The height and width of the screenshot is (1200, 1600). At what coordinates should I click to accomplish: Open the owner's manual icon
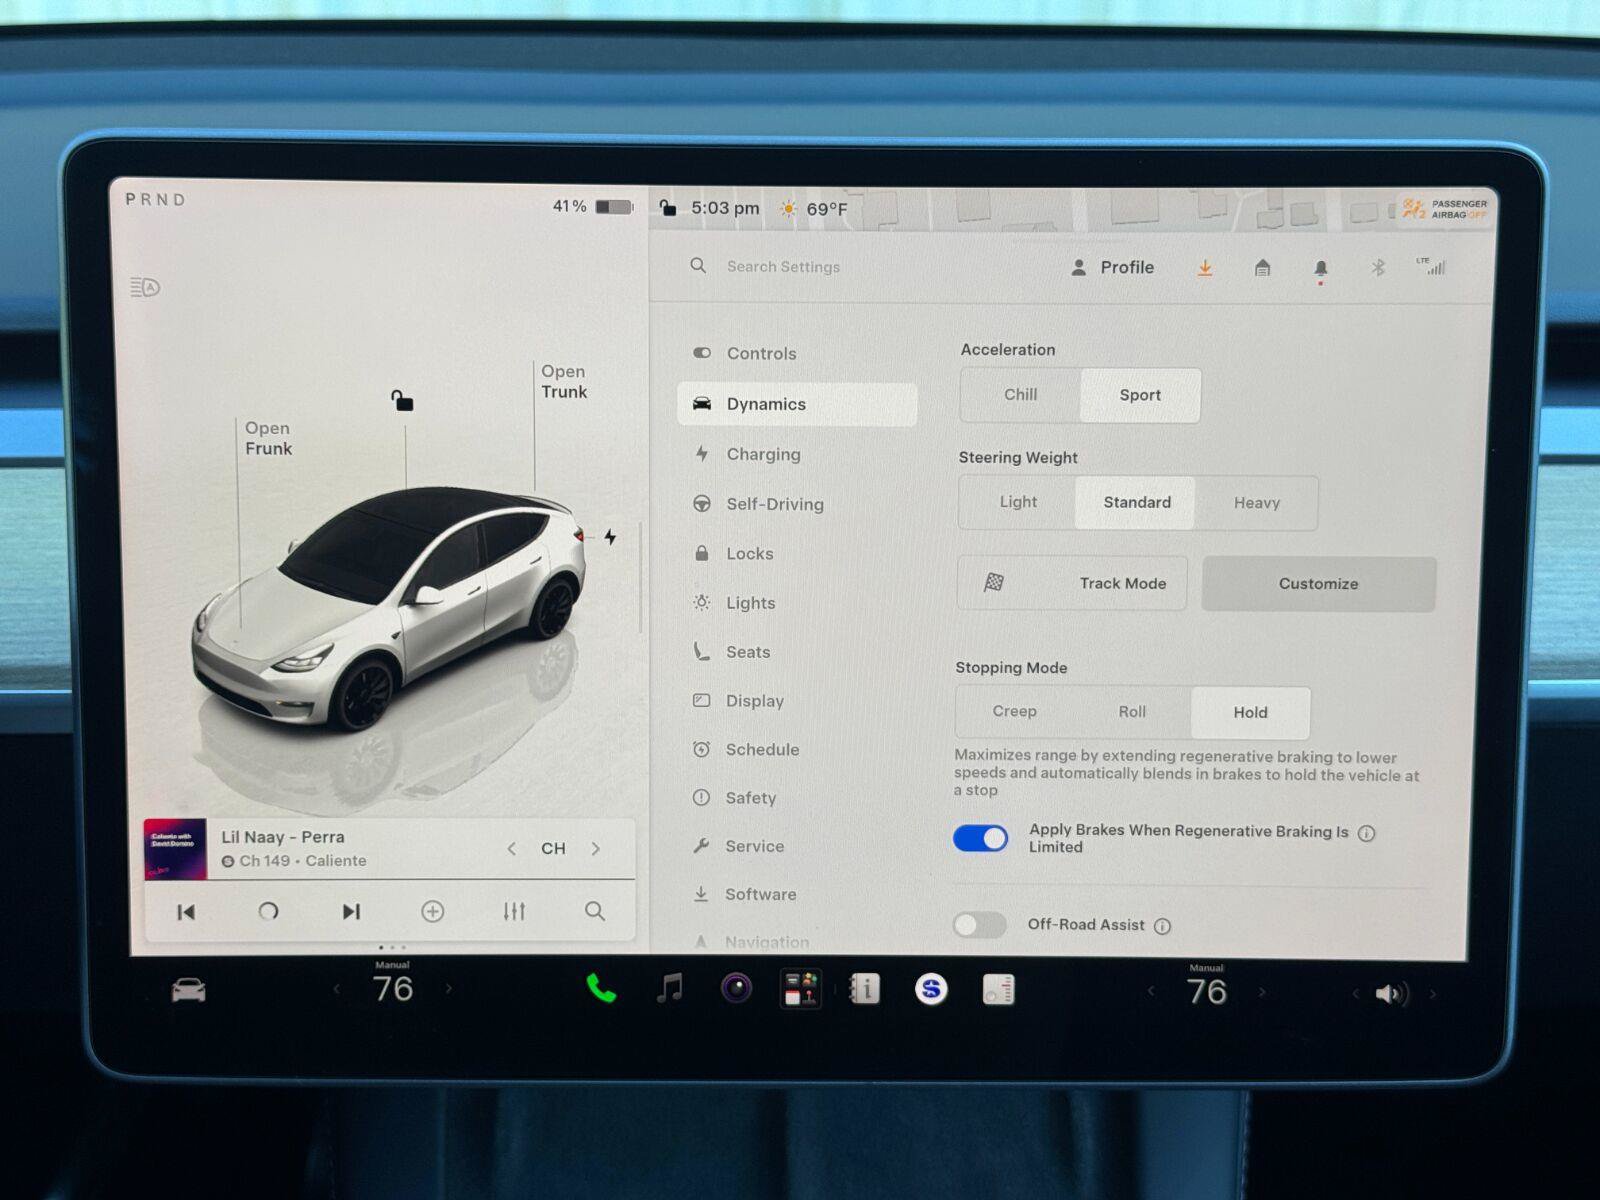coord(865,989)
